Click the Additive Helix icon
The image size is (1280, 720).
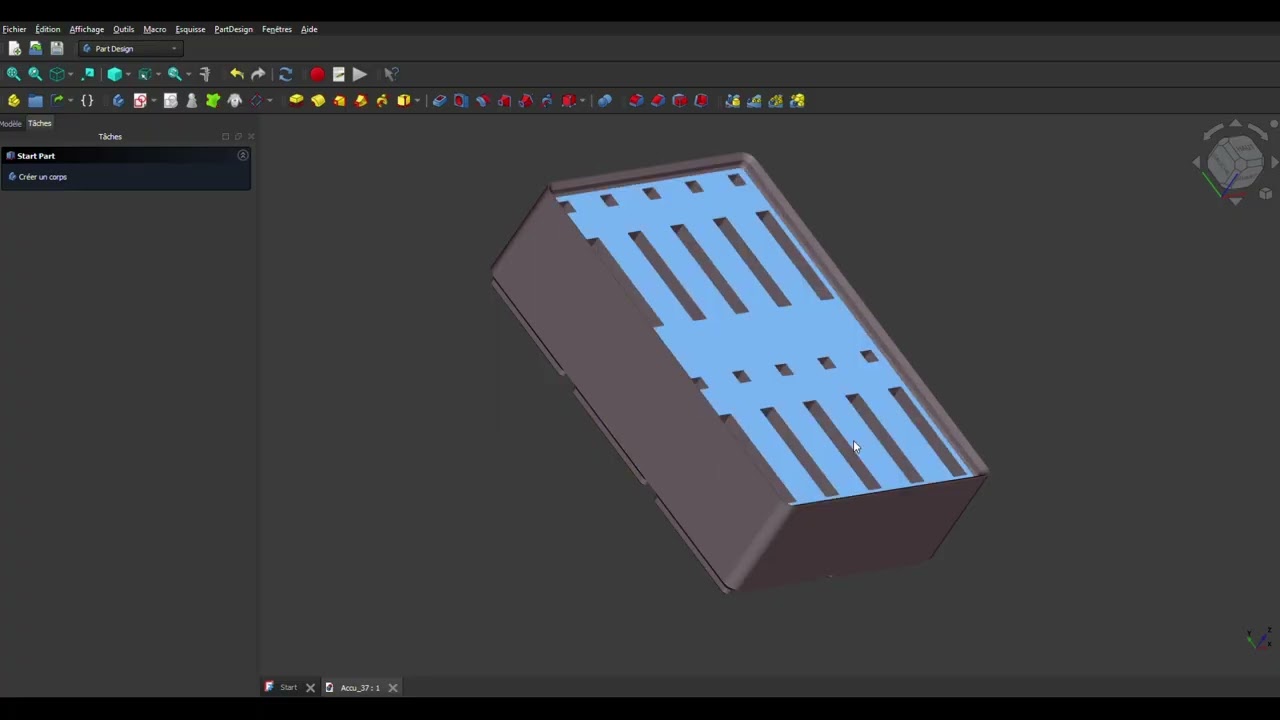point(382,101)
